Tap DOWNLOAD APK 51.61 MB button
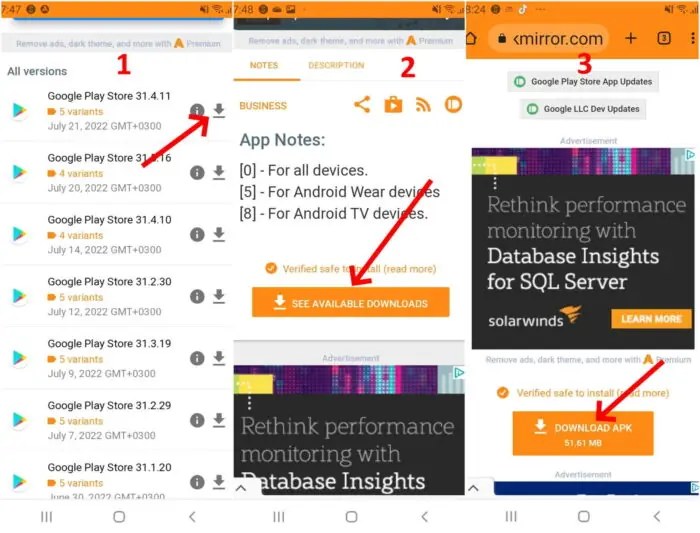 (x=583, y=433)
